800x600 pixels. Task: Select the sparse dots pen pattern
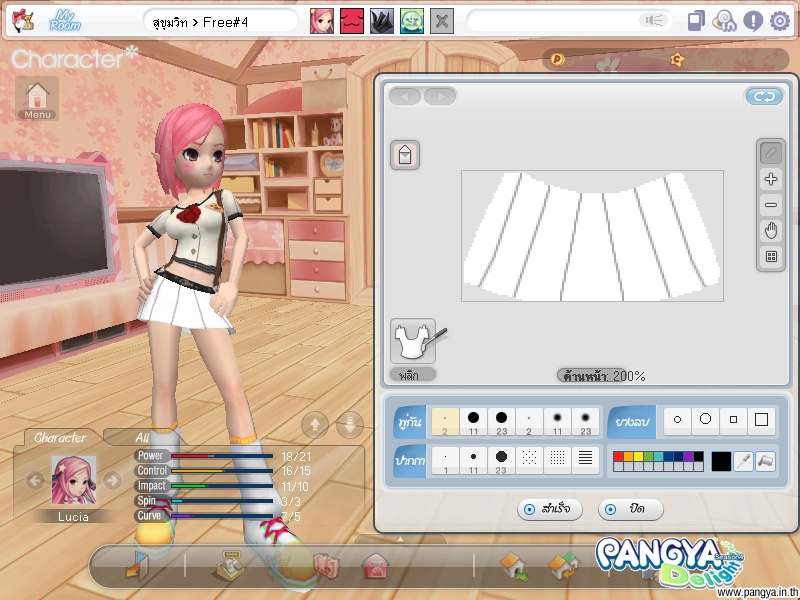tap(529, 459)
